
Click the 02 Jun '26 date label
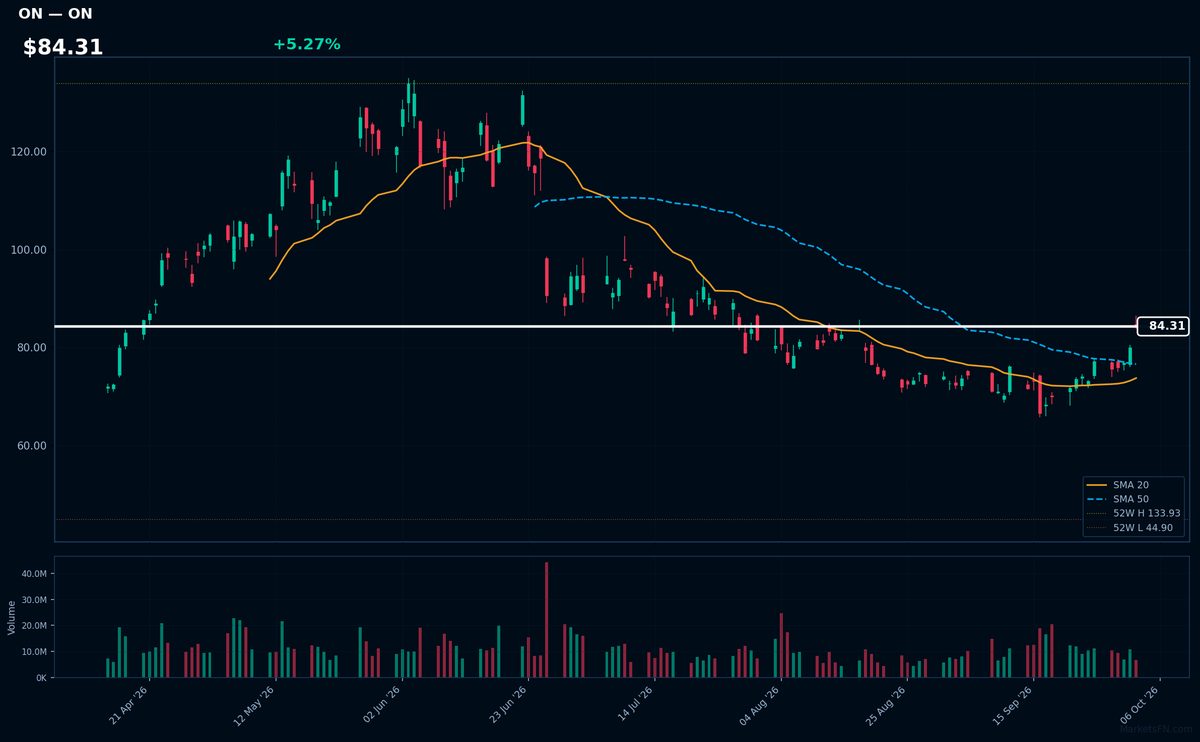point(382,707)
